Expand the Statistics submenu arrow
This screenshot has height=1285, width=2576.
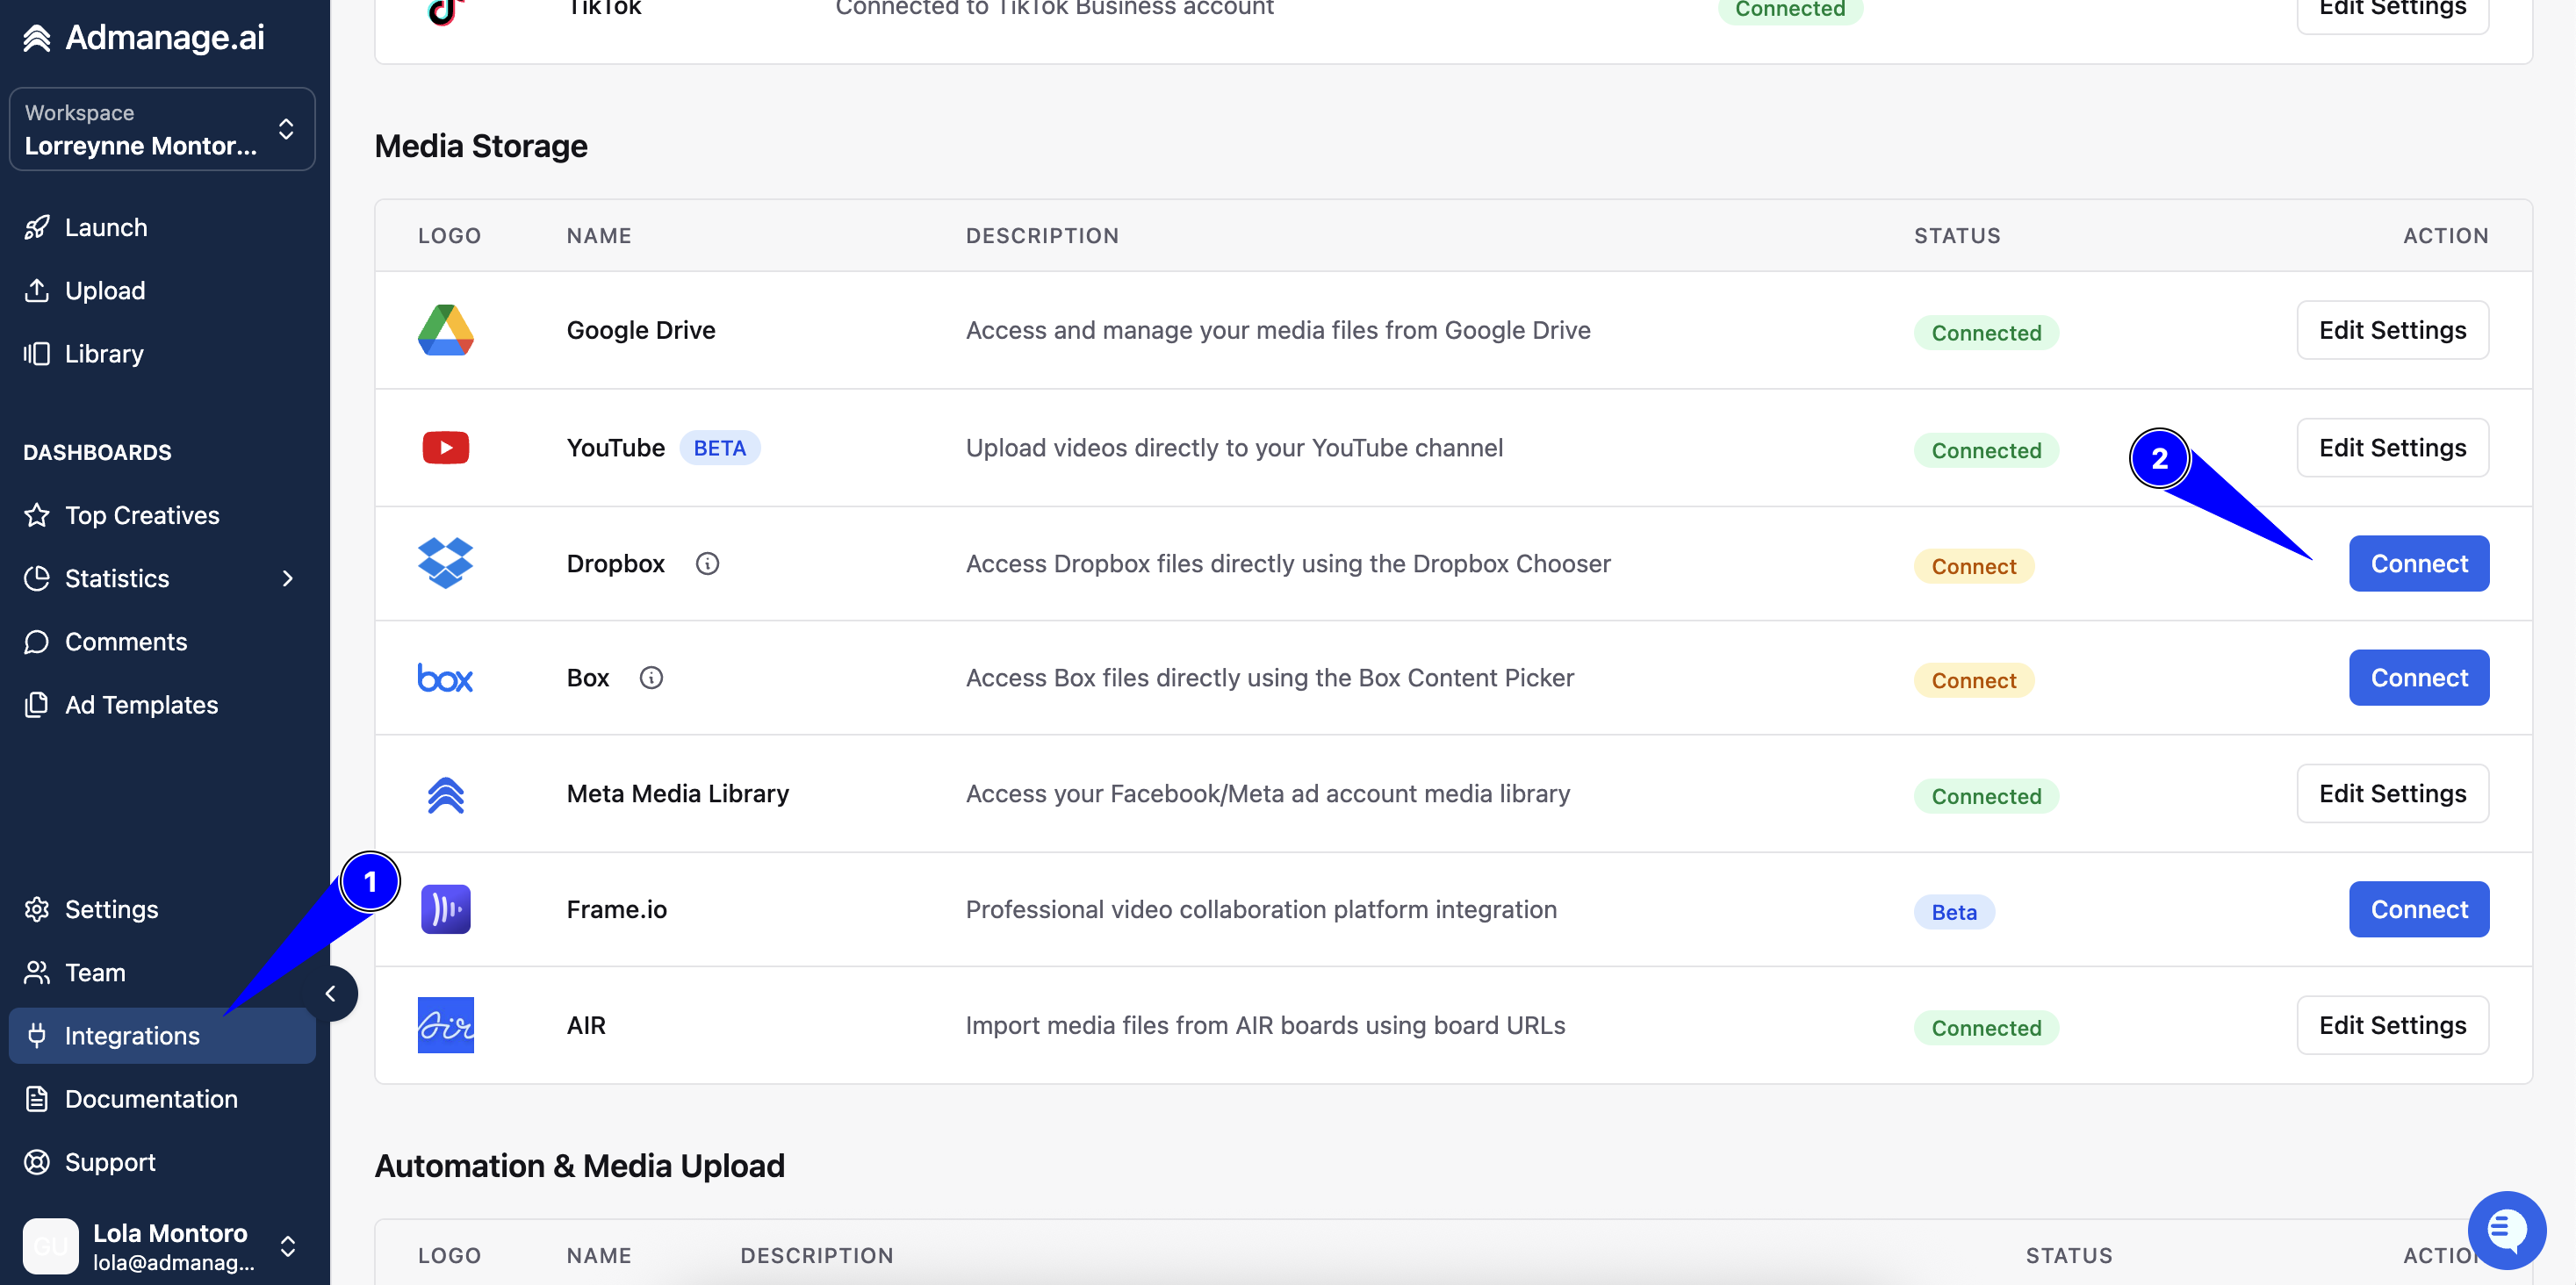[x=288, y=578]
